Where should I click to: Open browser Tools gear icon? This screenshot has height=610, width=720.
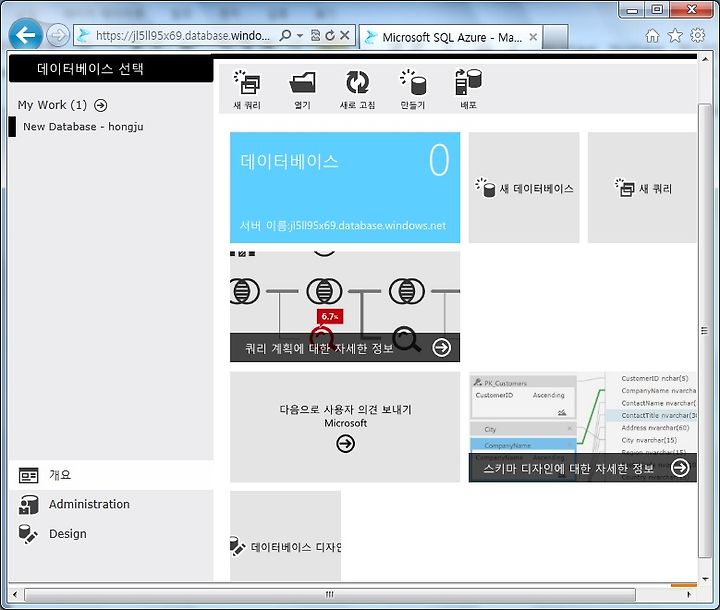pos(698,35)
